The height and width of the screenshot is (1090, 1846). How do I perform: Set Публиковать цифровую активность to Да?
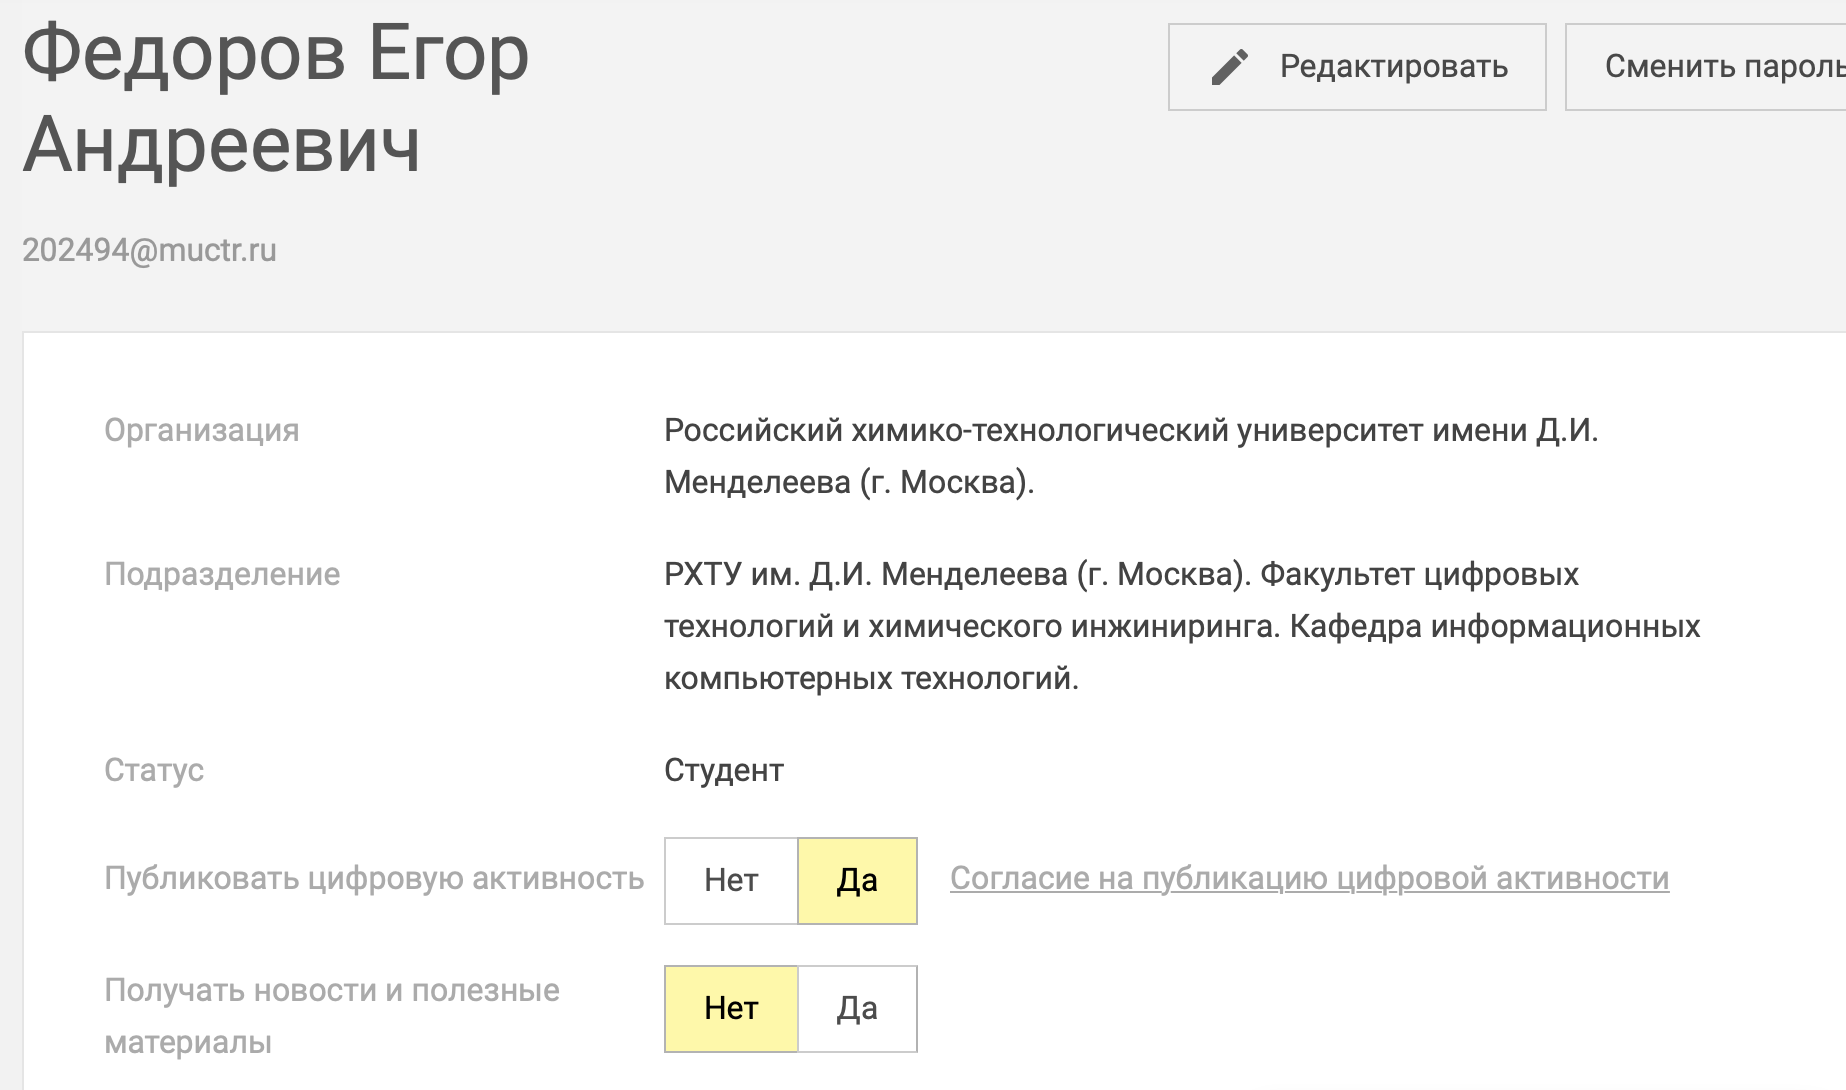click(x=857, y=881)
